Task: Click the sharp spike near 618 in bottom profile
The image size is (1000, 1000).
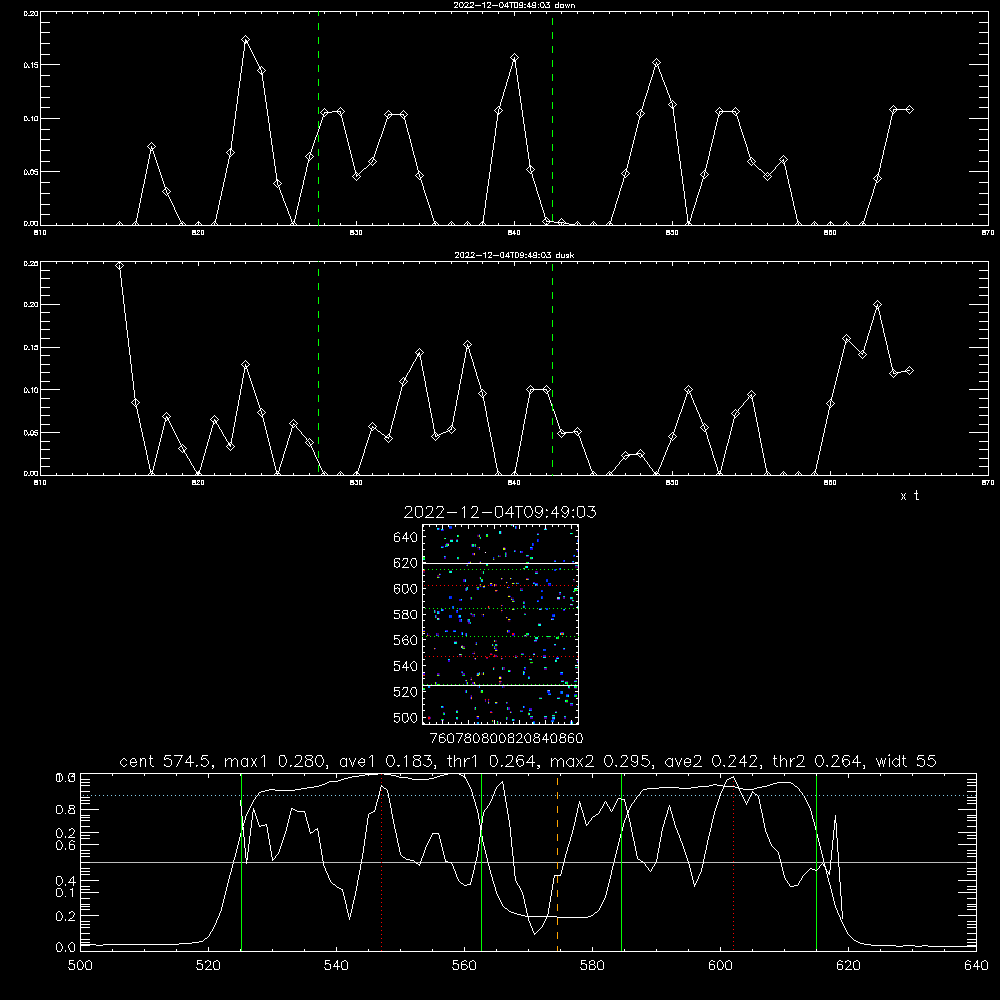Action: pyautogui.click(x=835, y=818)
